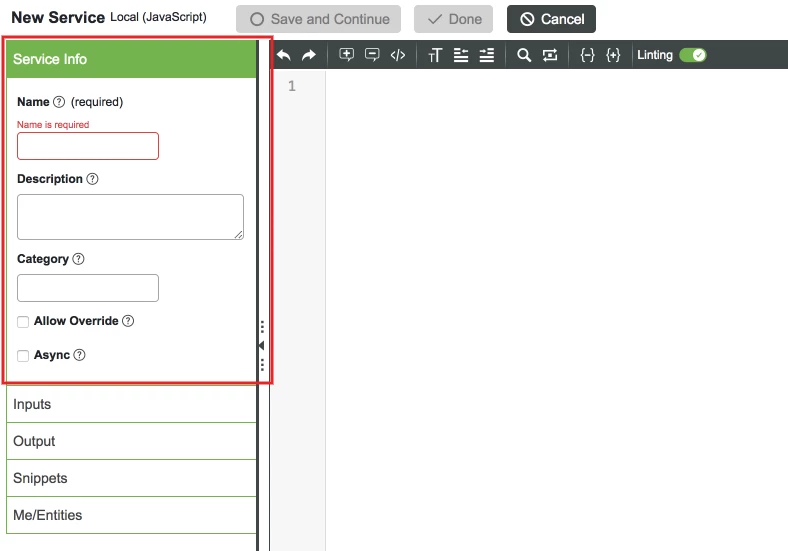Click the replace icon next to search

point(550,55)
